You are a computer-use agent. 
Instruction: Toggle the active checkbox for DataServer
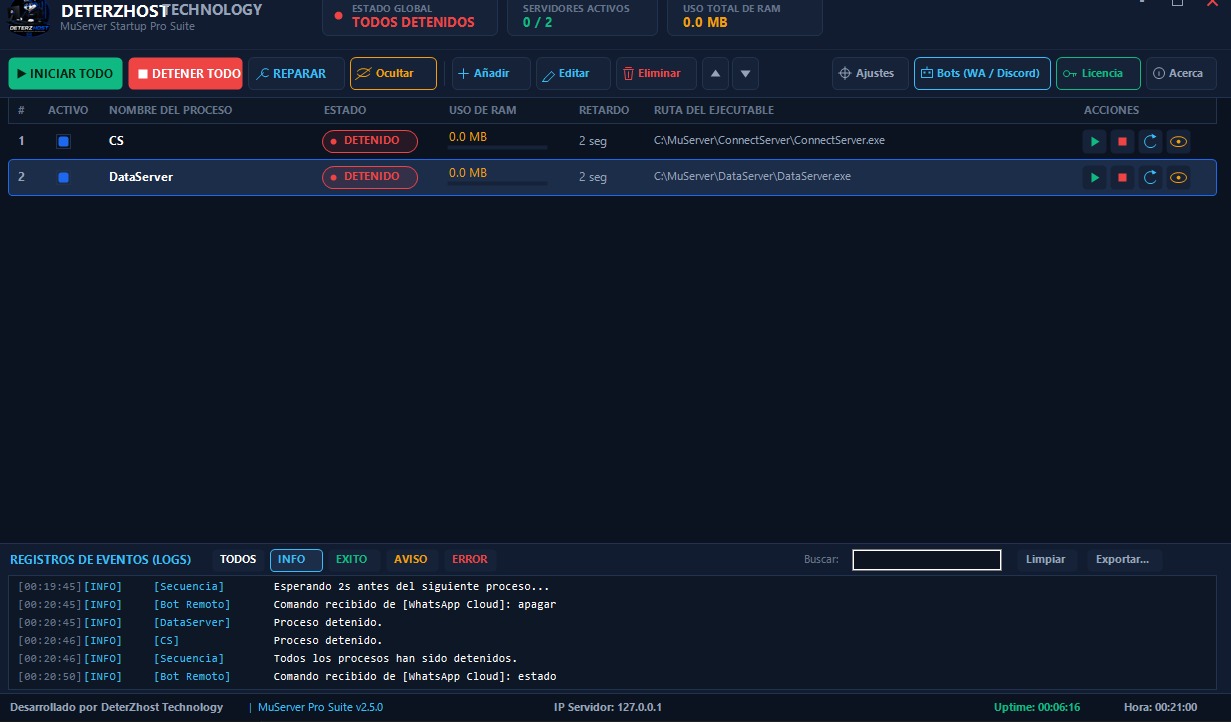(64, 177)
